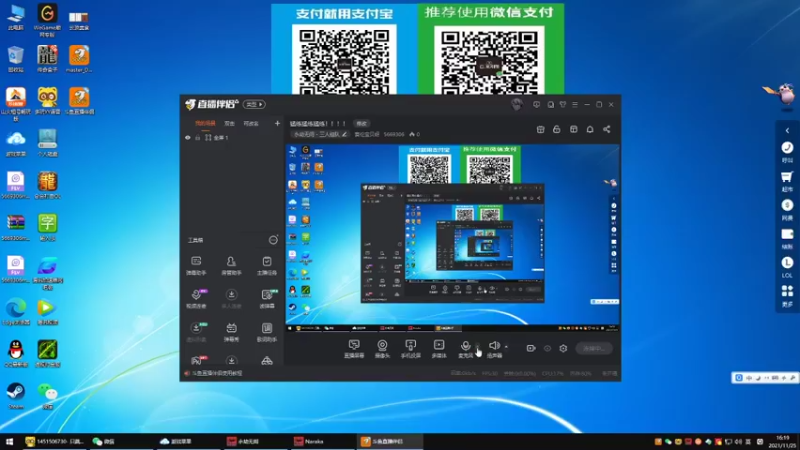Open the 滤镜 tool with green badge
This screenshot has height=450, width=800.
267,298
